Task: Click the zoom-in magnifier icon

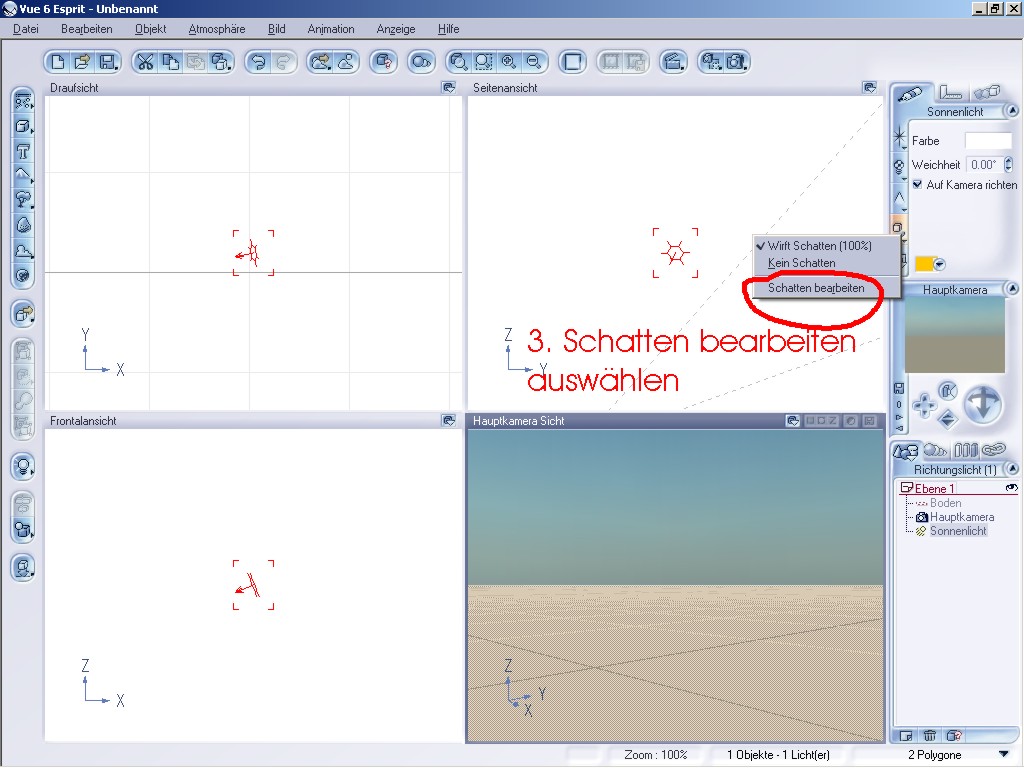Action: 509,62
